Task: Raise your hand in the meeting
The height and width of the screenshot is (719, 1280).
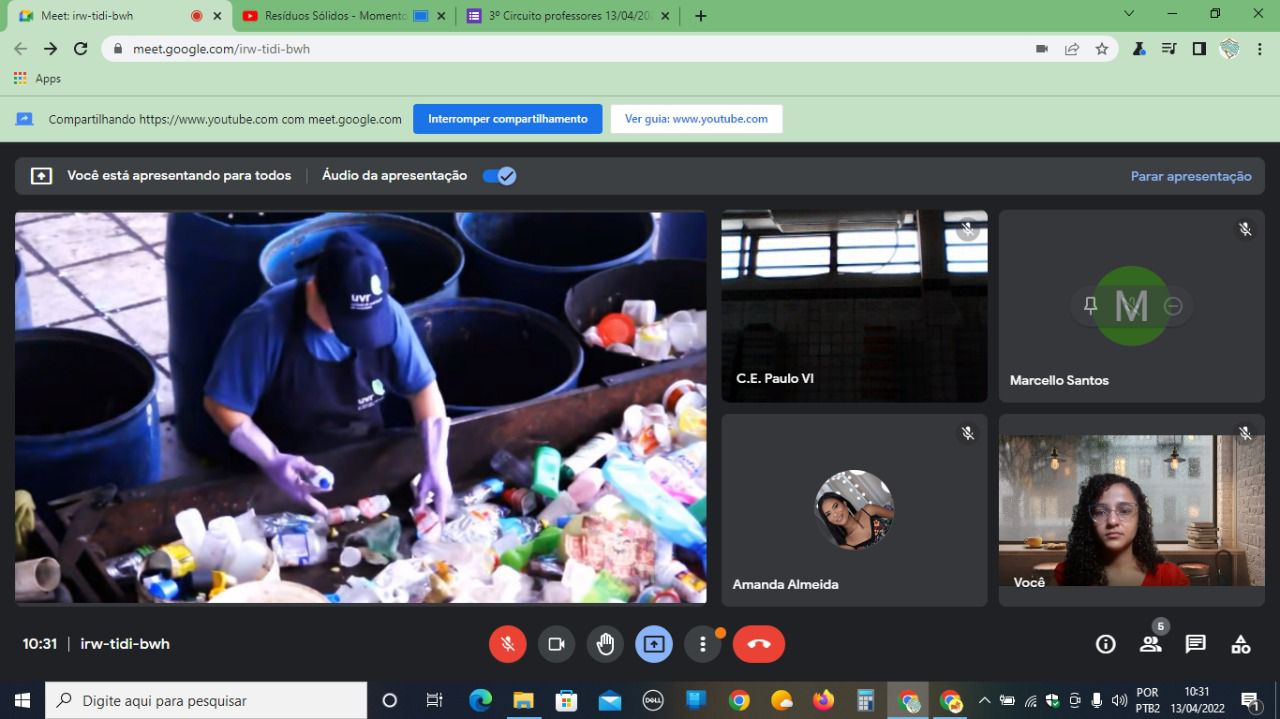Action: (x=605, y=644)
